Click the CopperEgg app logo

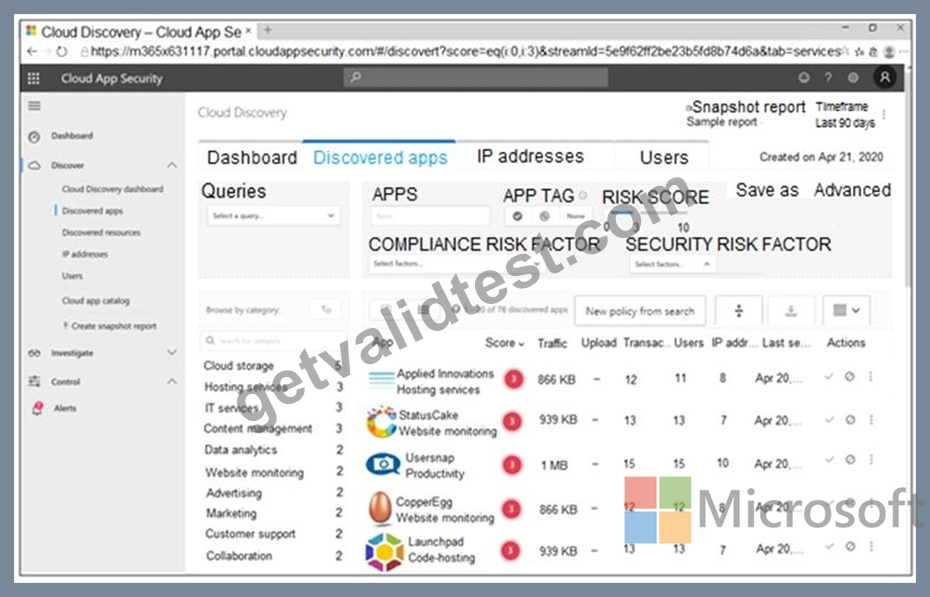click(x=380, y=507)
